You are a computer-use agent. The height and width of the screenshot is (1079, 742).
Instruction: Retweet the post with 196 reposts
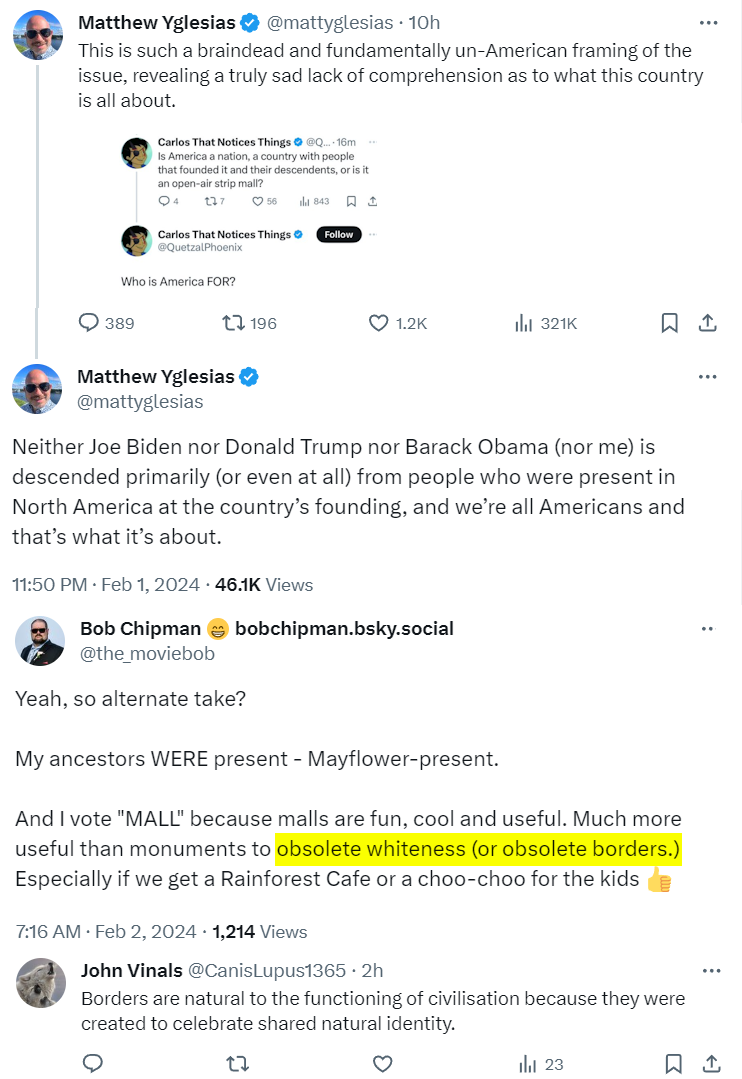coord(233,323)
